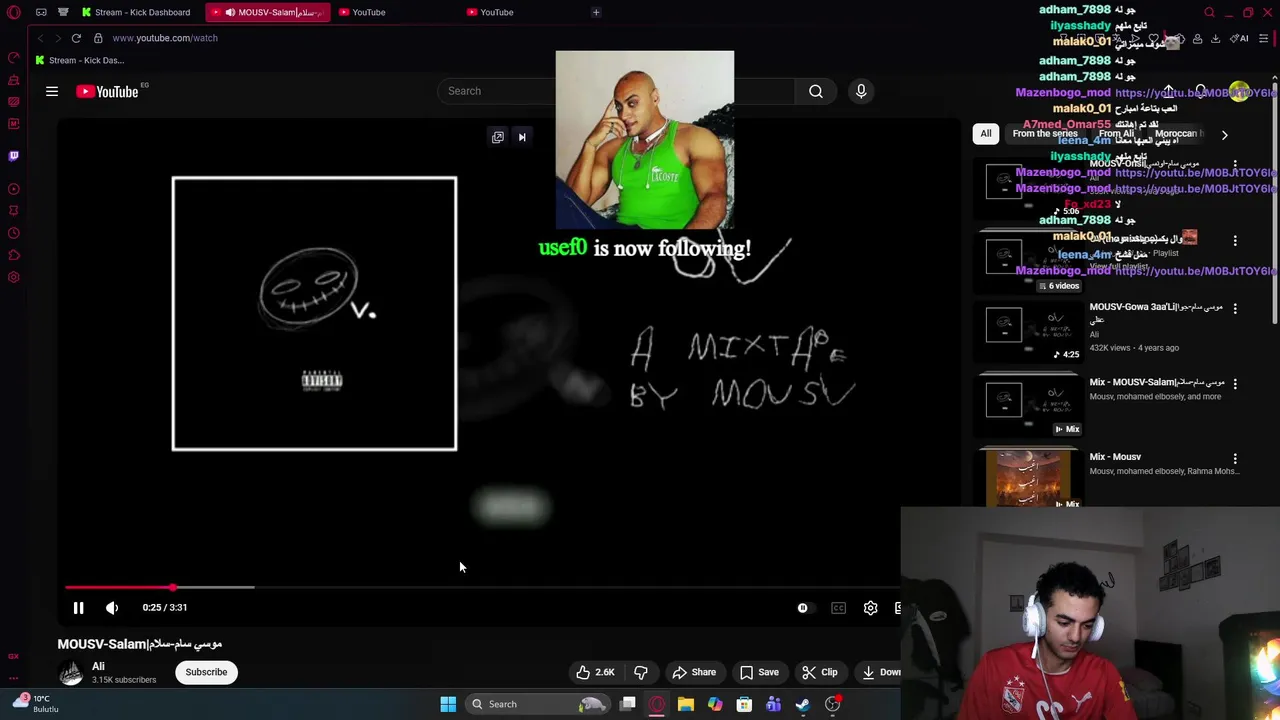Open options for Mix - Mousv
This screenshot has height=720, width=1280.
(1235, 459)
